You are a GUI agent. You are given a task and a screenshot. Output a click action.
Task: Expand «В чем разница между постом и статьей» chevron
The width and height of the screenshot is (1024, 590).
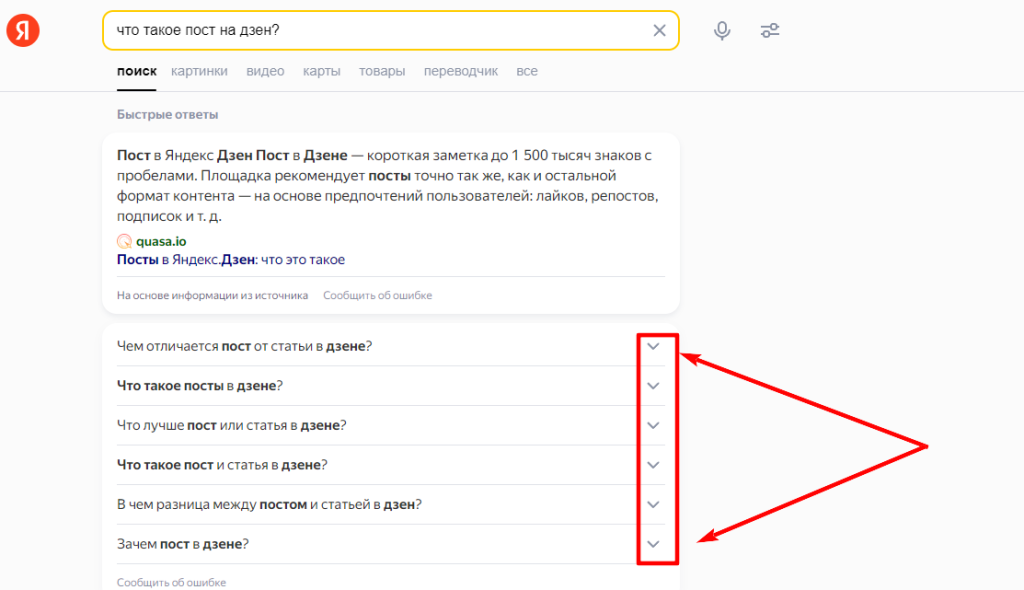click(x=653, y=504)
